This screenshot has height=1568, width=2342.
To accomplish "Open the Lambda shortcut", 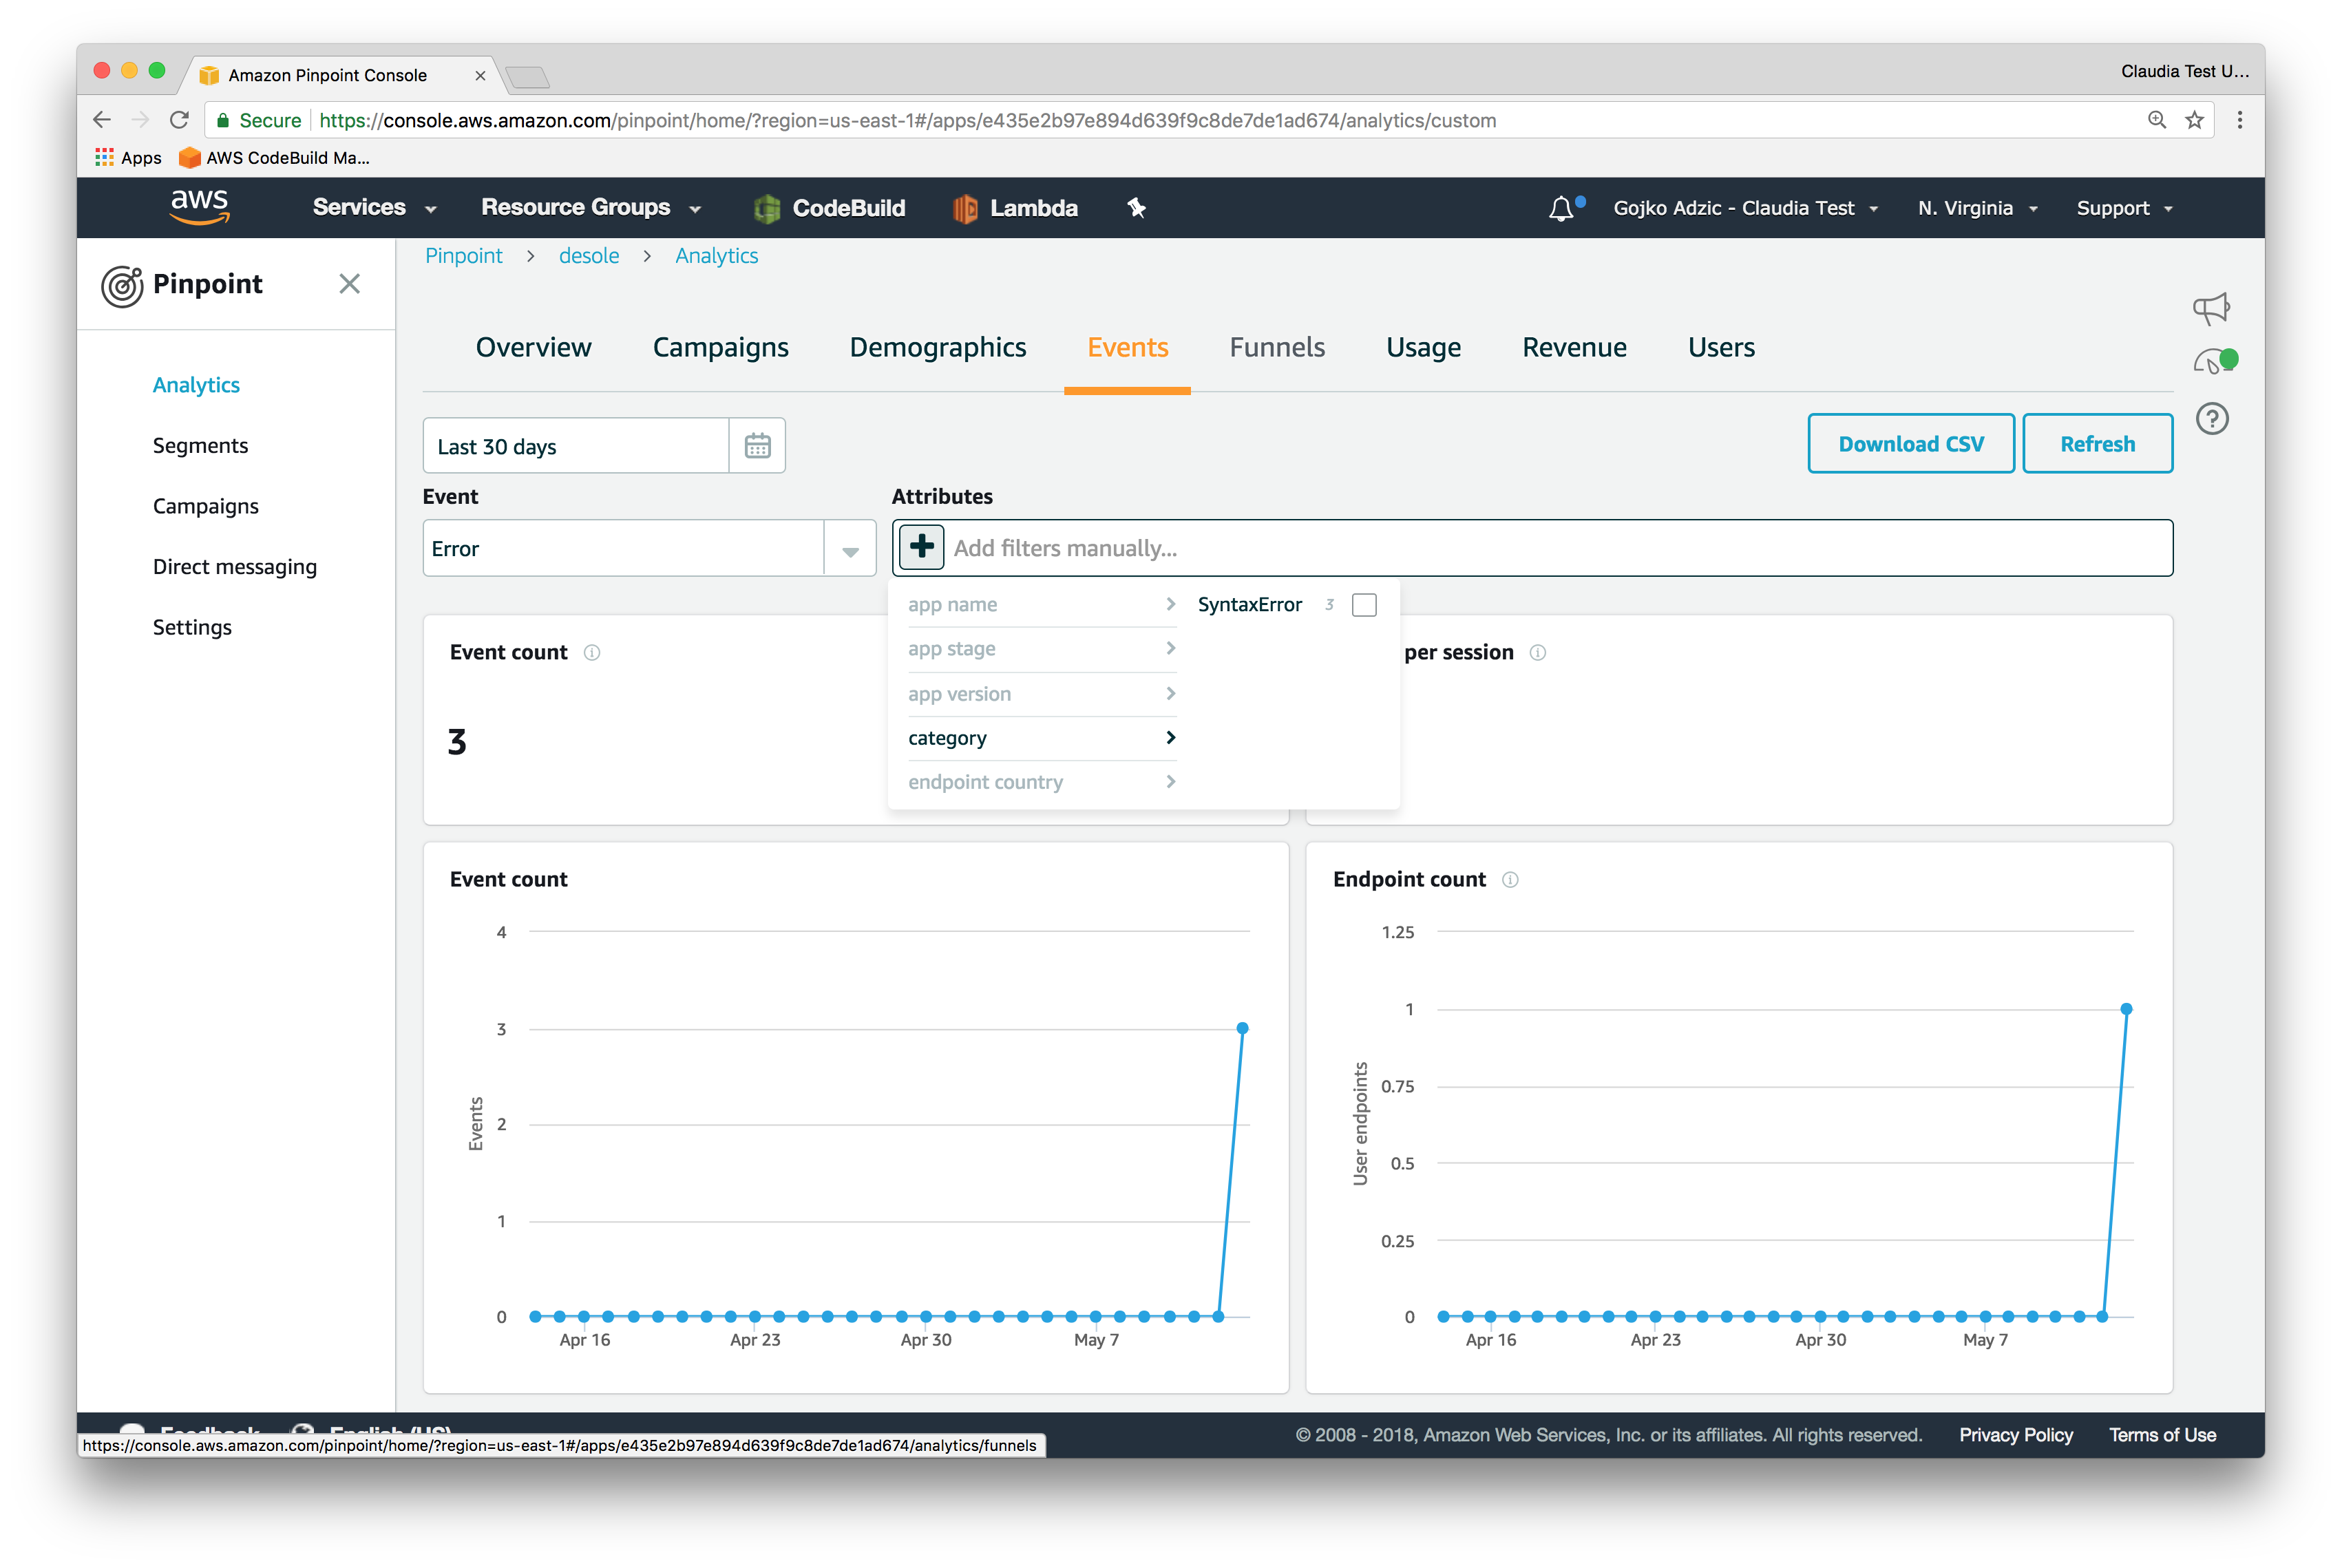I will (1015, 208).
